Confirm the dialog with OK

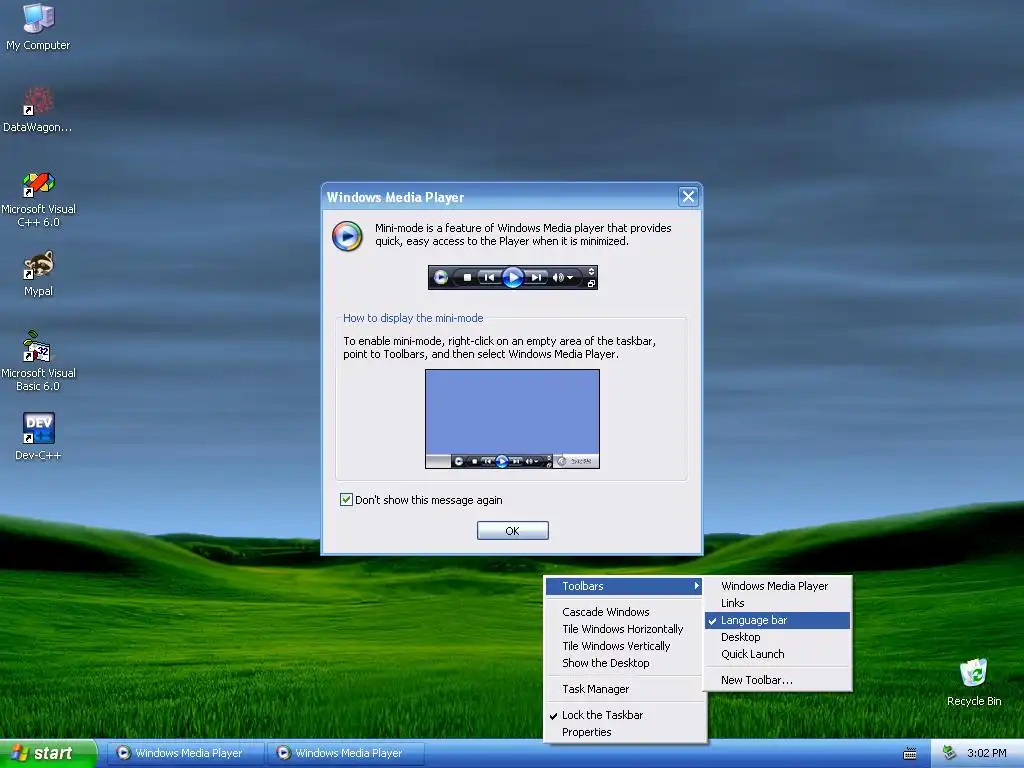tap(513, 530)
